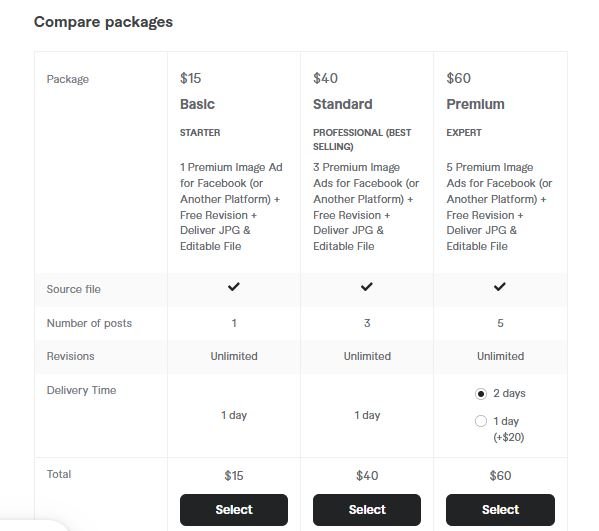Click the Basic package title

[x=198, y=104]
